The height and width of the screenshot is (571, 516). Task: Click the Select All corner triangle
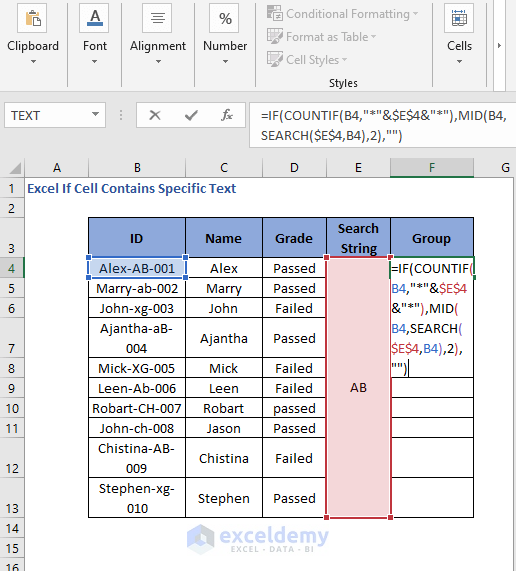tap(15, 168)
